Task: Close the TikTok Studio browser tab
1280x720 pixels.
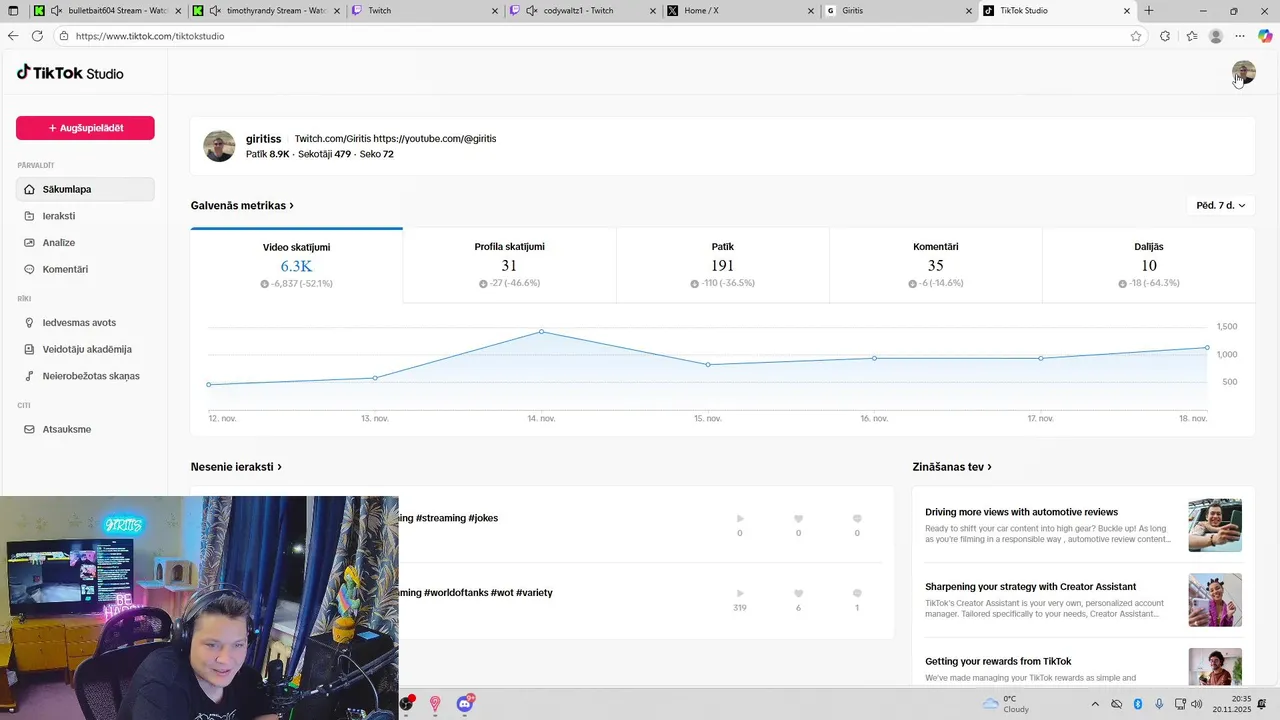Action: tap(1127, 11)
